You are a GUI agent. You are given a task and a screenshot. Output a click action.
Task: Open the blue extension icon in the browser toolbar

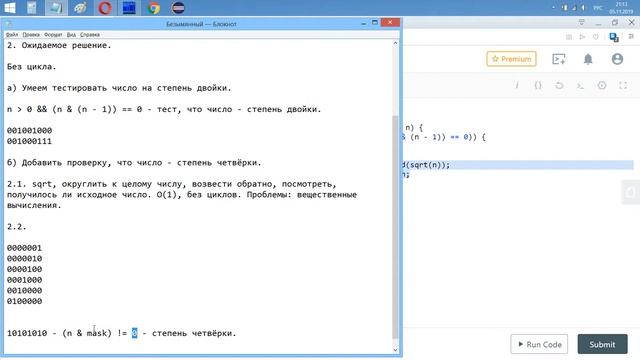click(614, 38)
